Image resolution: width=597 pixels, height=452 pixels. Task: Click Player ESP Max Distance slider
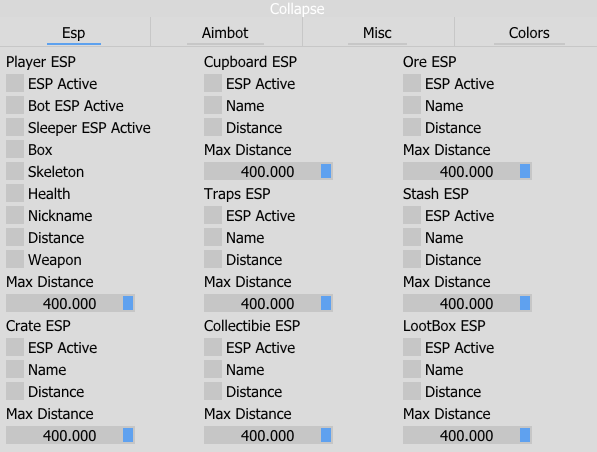(x=70, y=303)
